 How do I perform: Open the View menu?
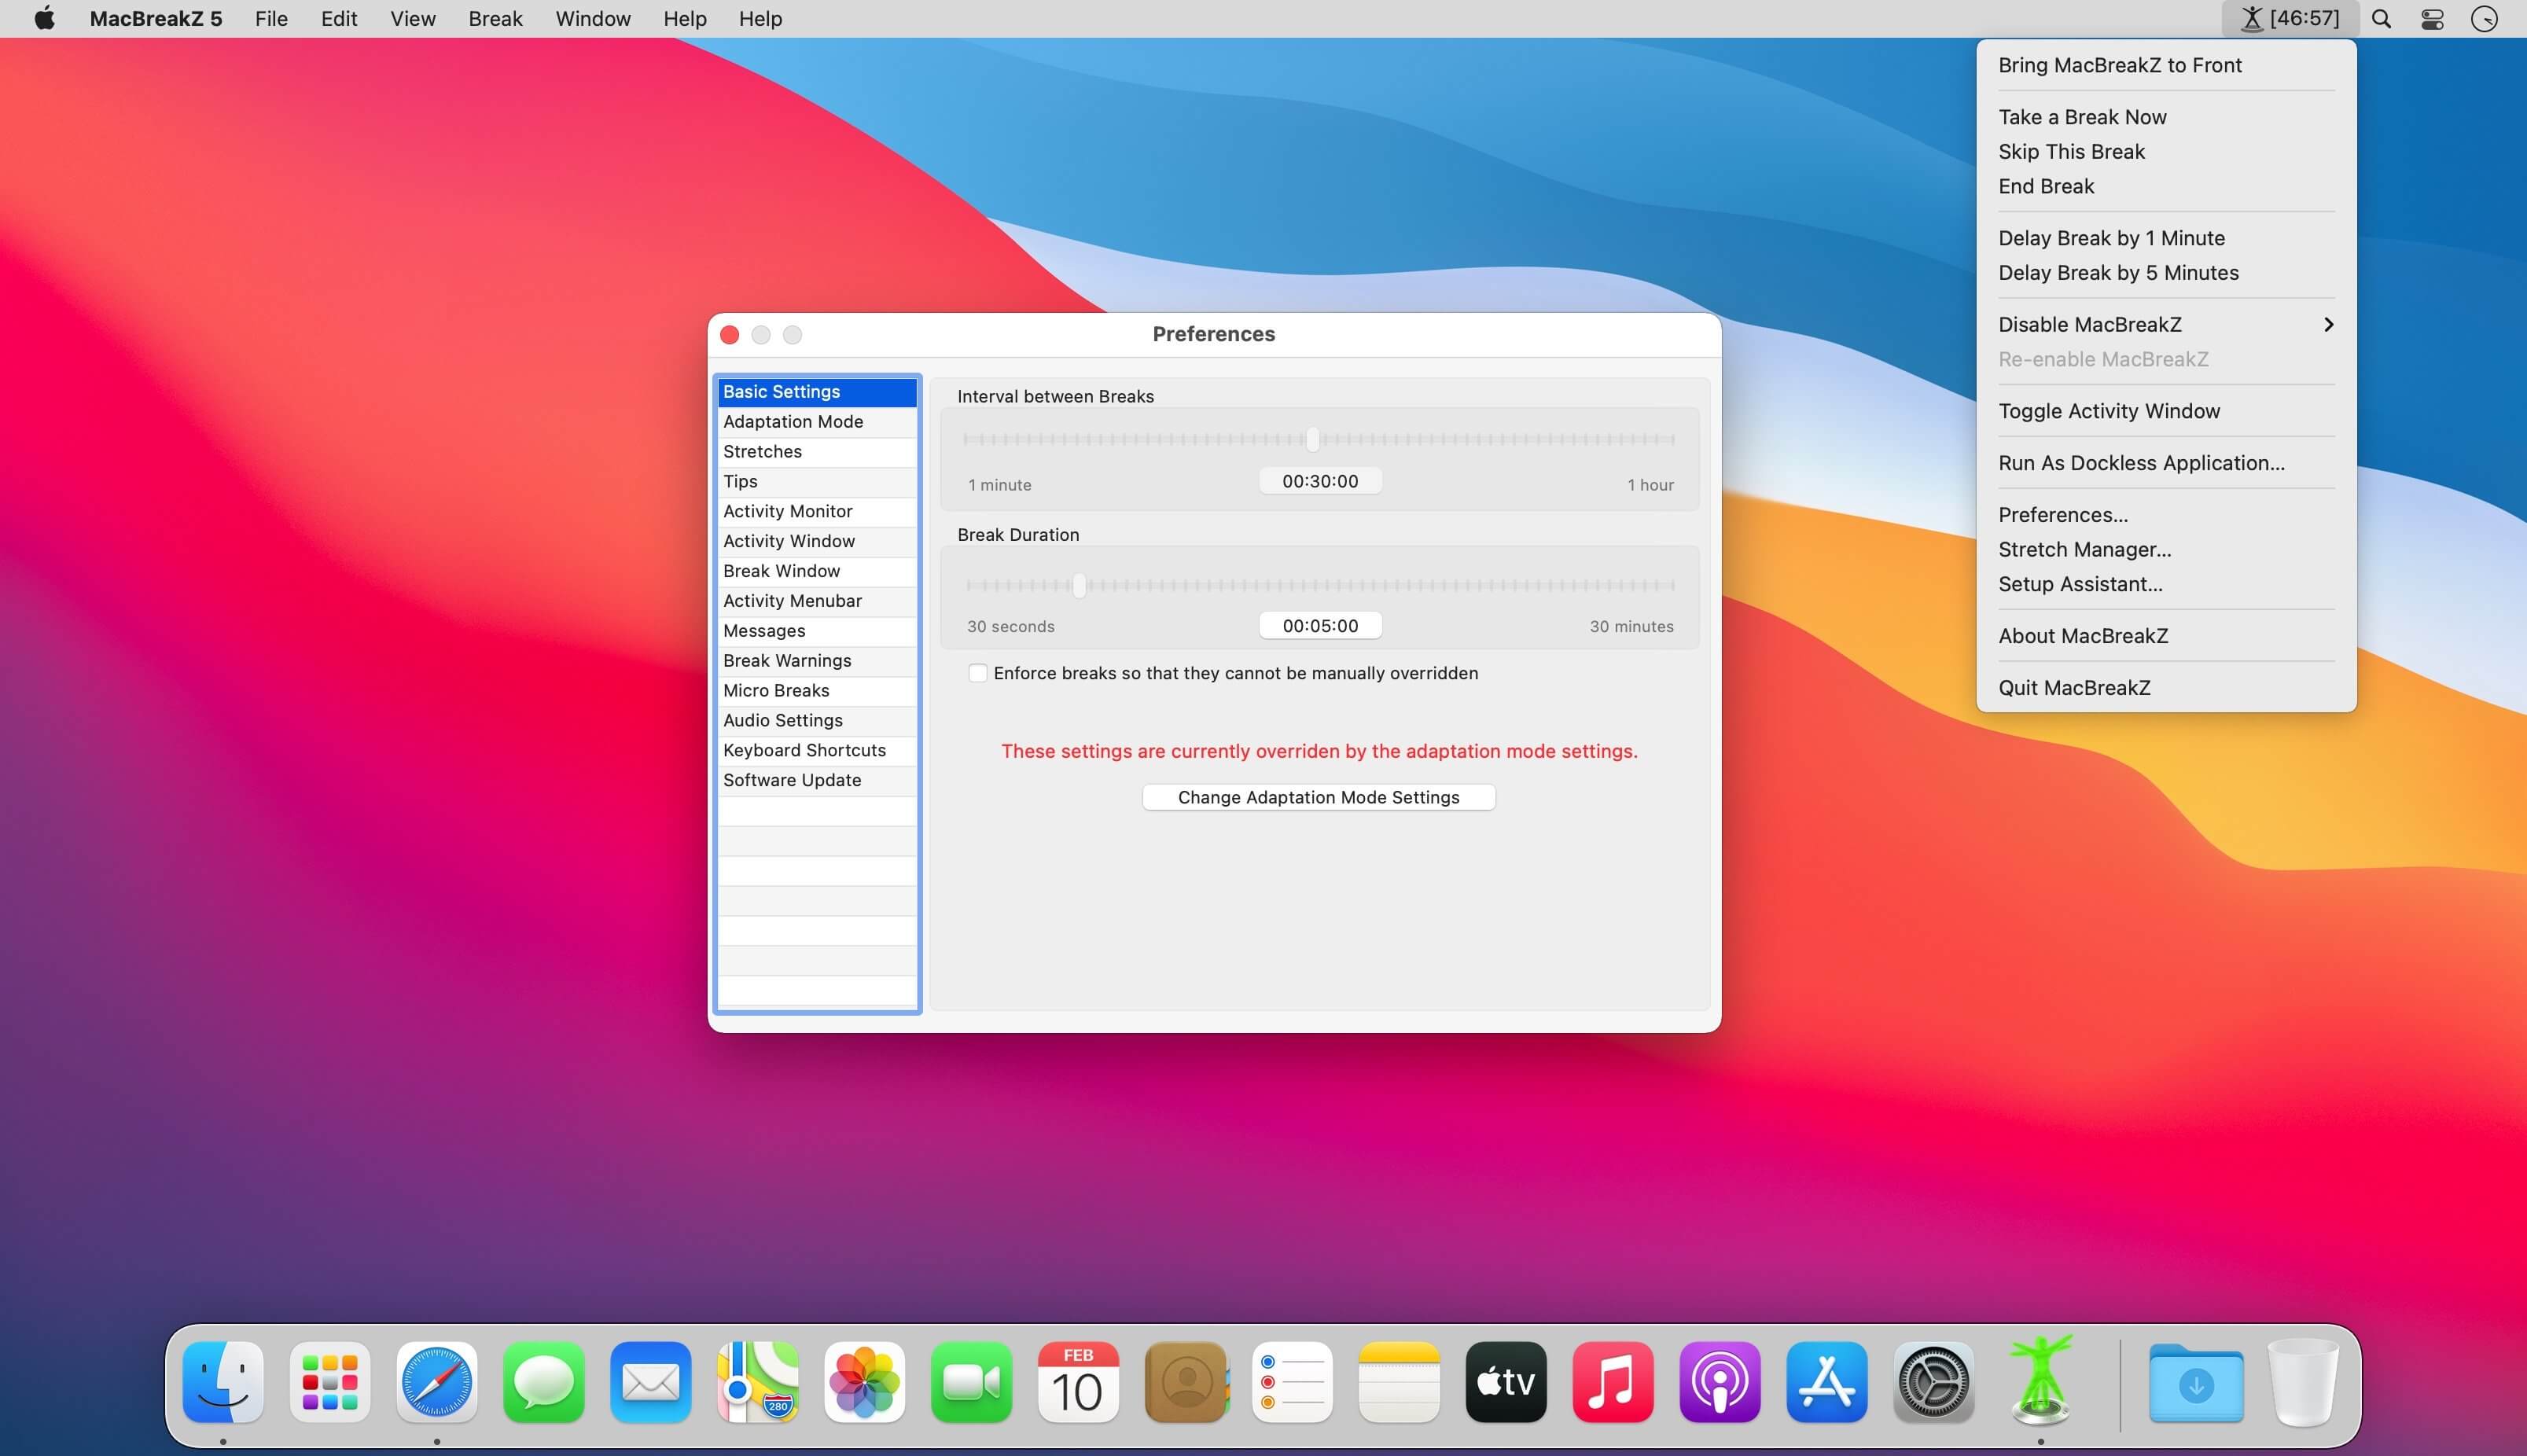tap(413, 19)
